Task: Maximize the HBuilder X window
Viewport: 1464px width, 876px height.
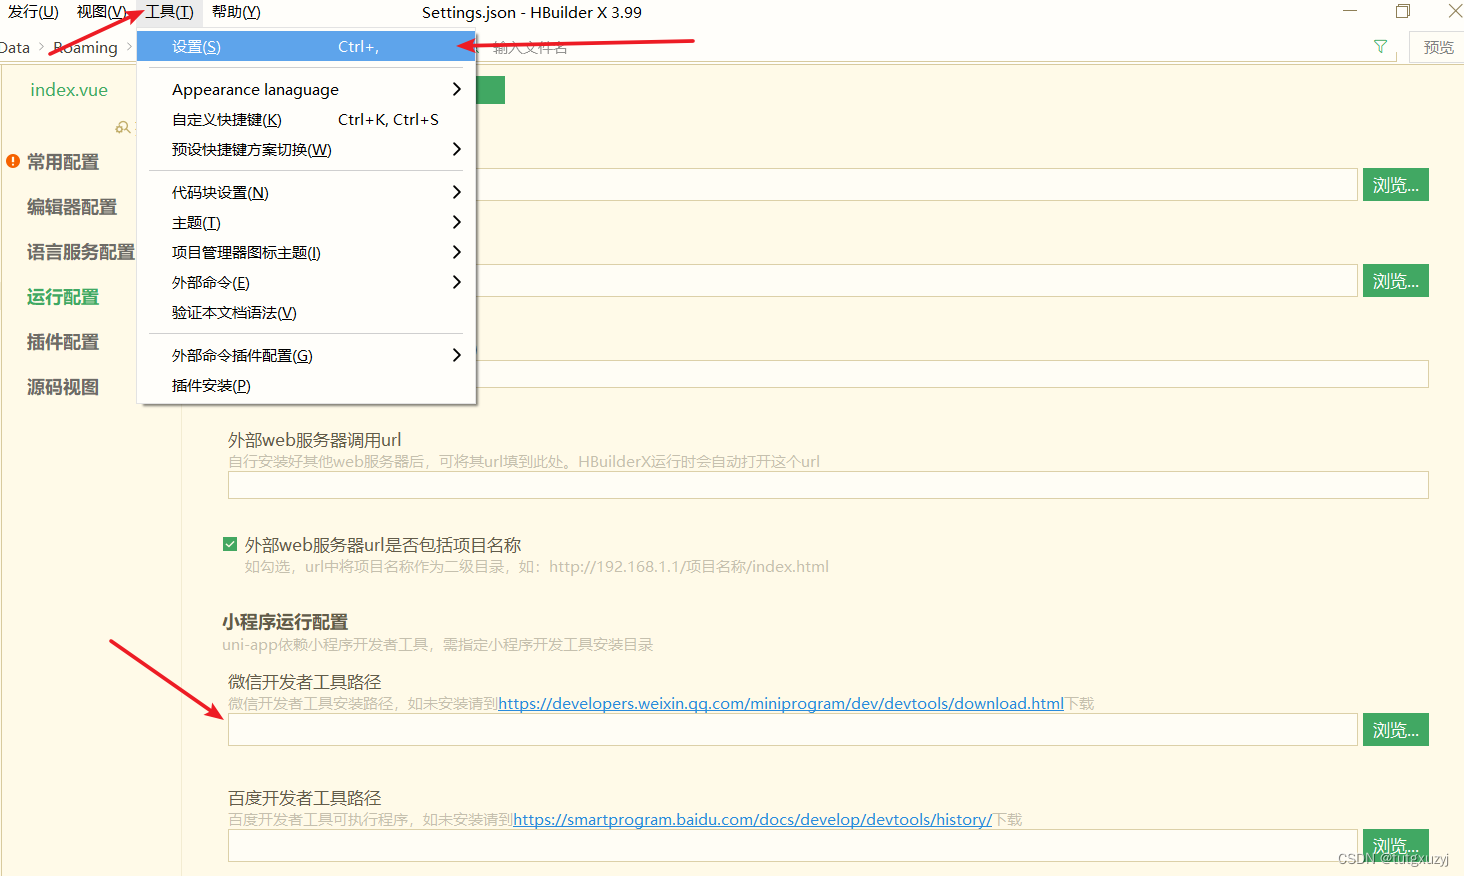Action: 1402,12
